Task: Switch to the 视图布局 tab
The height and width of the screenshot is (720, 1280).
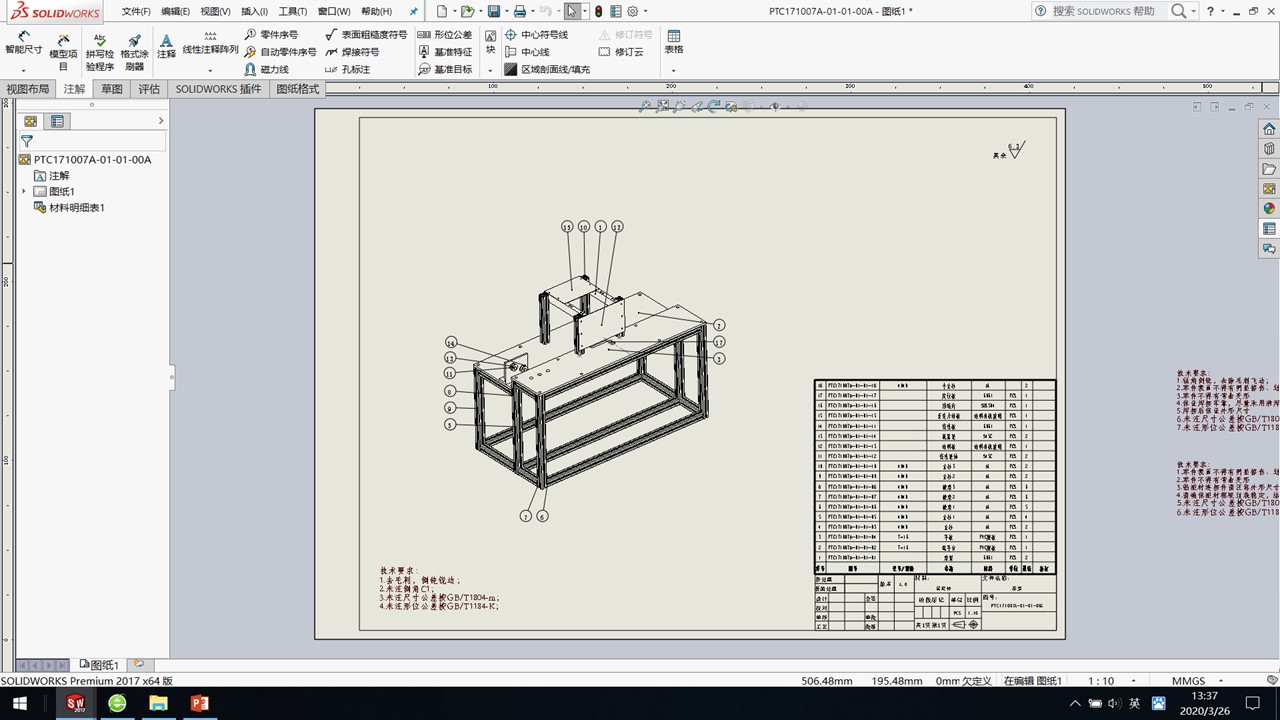Action: coord(28,89)
